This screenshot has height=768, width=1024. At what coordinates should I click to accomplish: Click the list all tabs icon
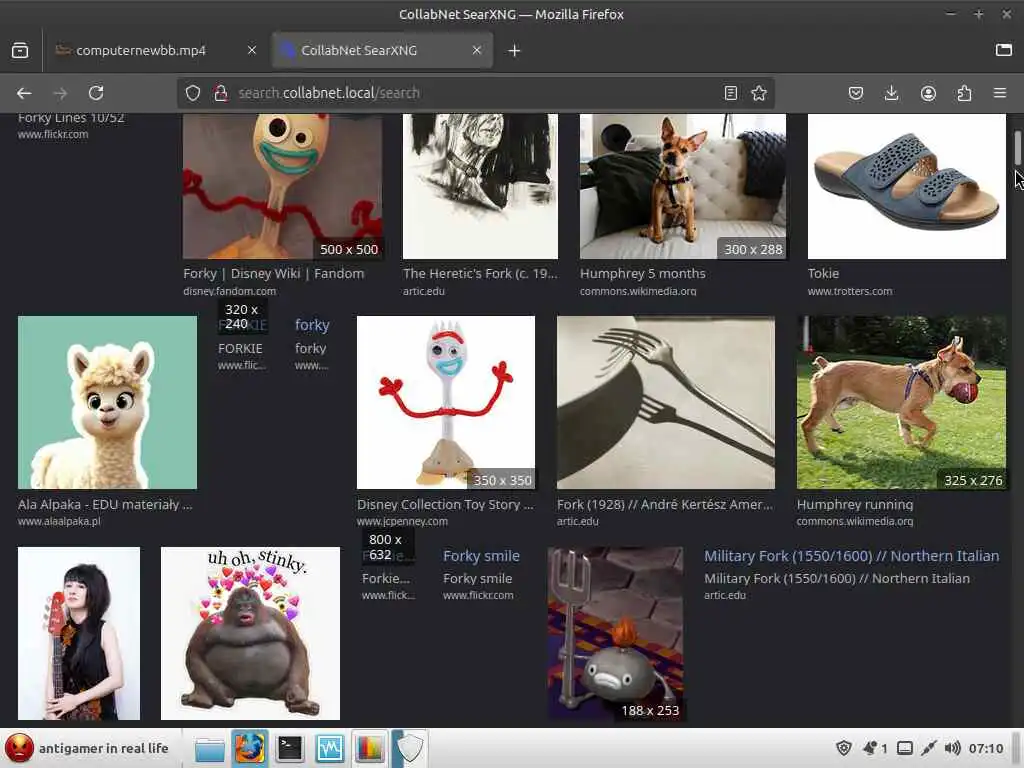1004,50
